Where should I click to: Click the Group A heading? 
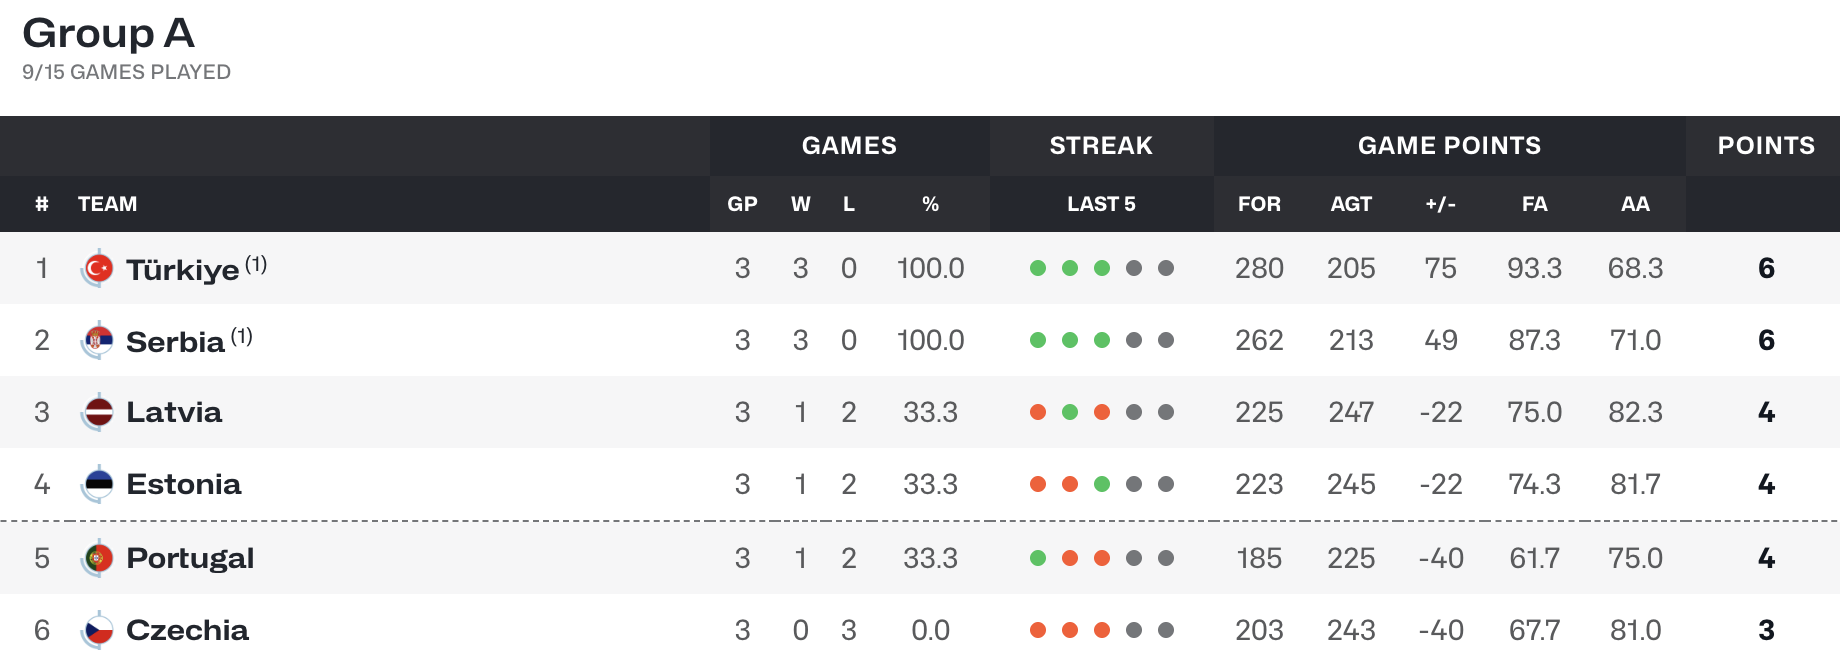pyautogui.click(x=108, y=33)
